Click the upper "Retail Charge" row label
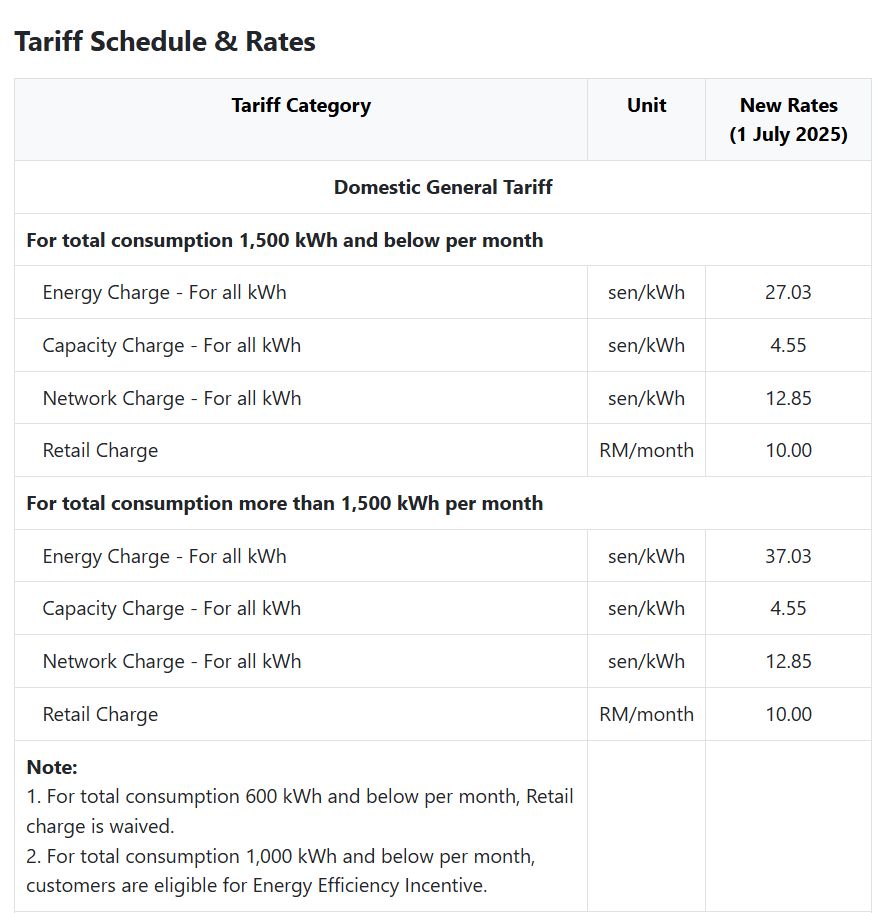Screen dimensions: 885x913 coord(100,451)
